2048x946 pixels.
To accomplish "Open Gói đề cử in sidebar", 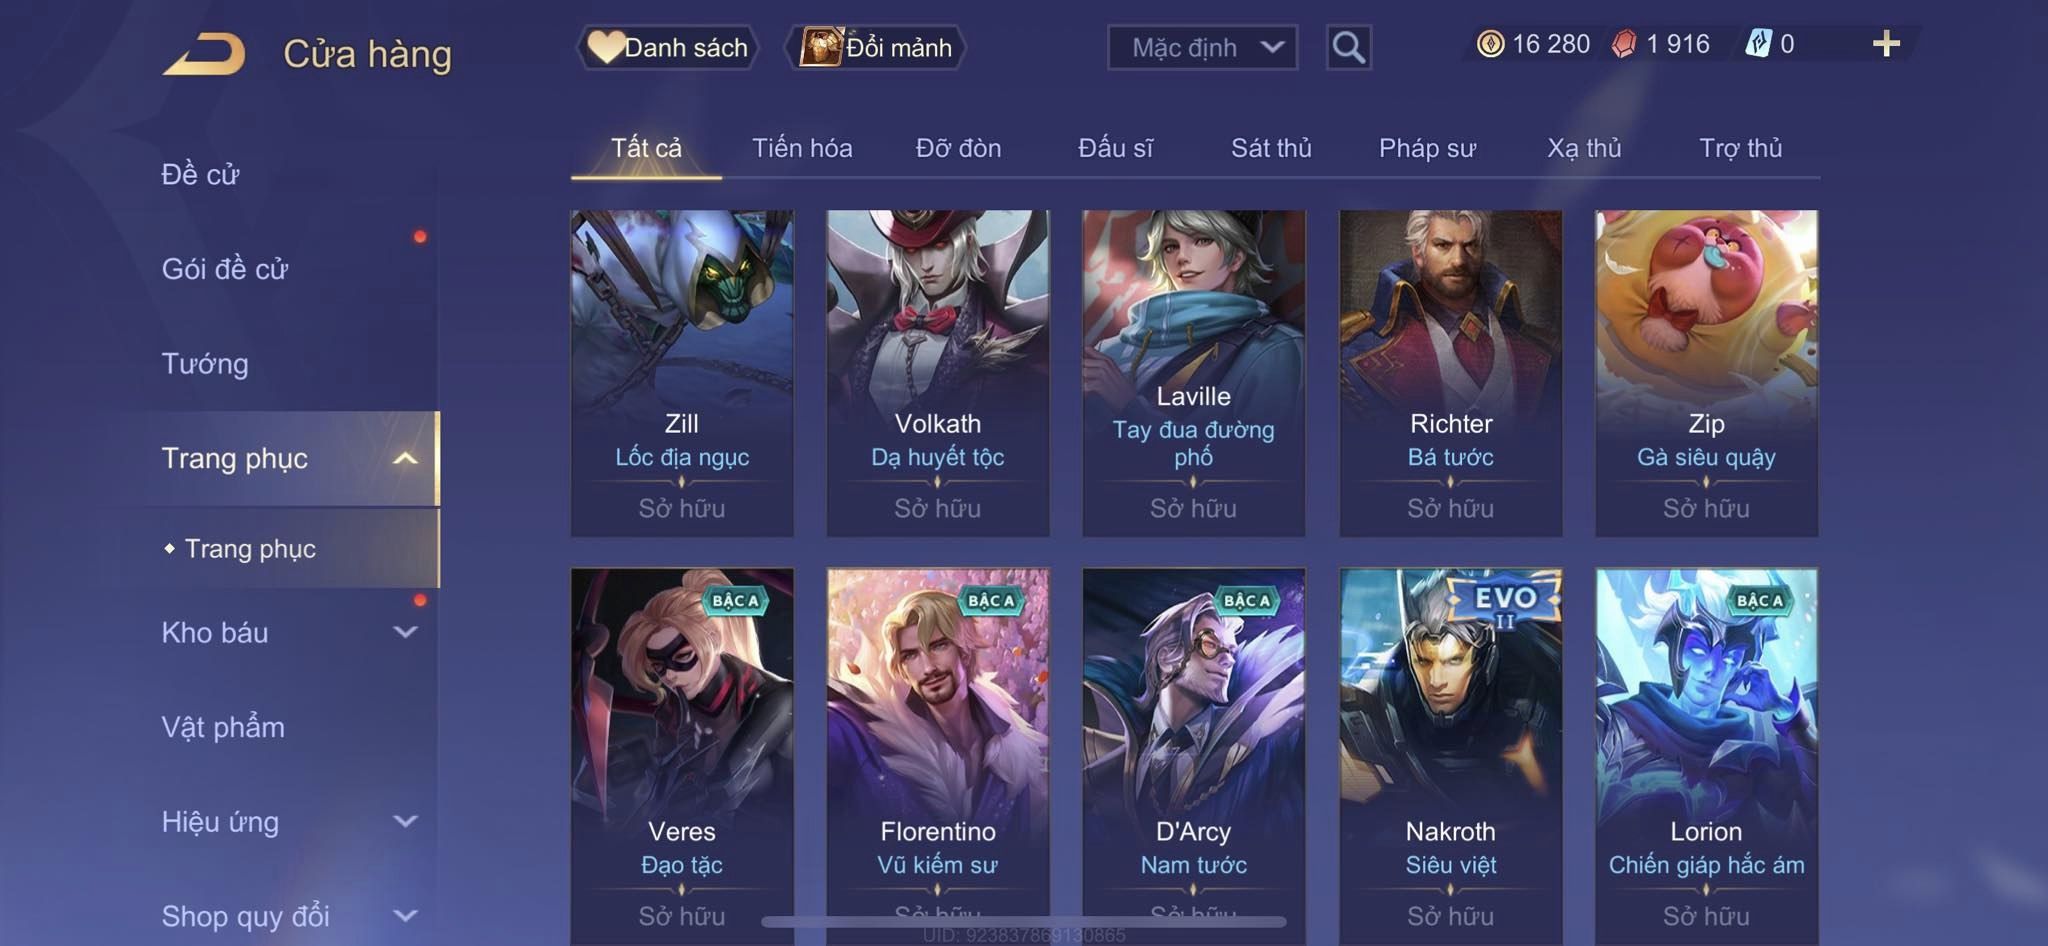I will (225, 268).
